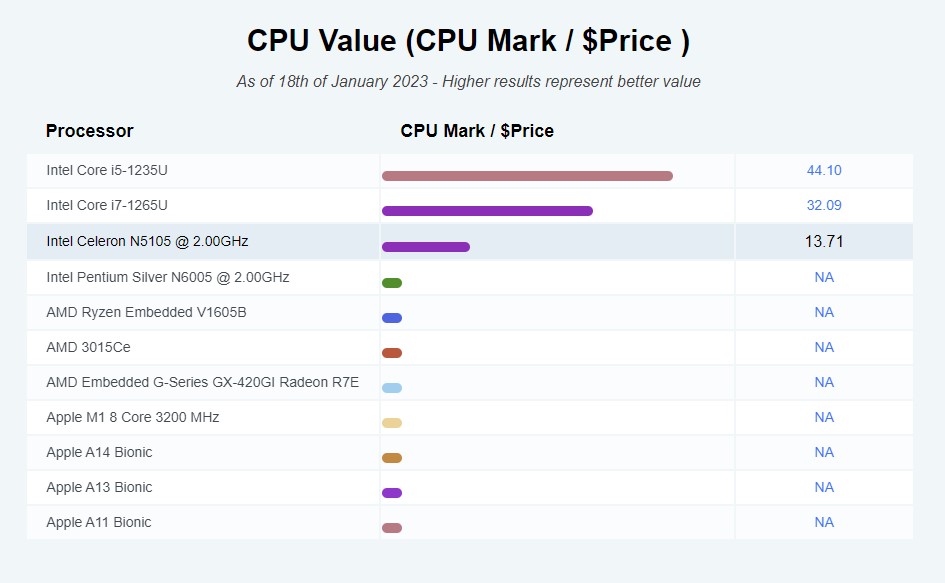Open the AMD Ryzen Embedded V1605B link
This screenshot has width=945, height=583.
[146, 312]
